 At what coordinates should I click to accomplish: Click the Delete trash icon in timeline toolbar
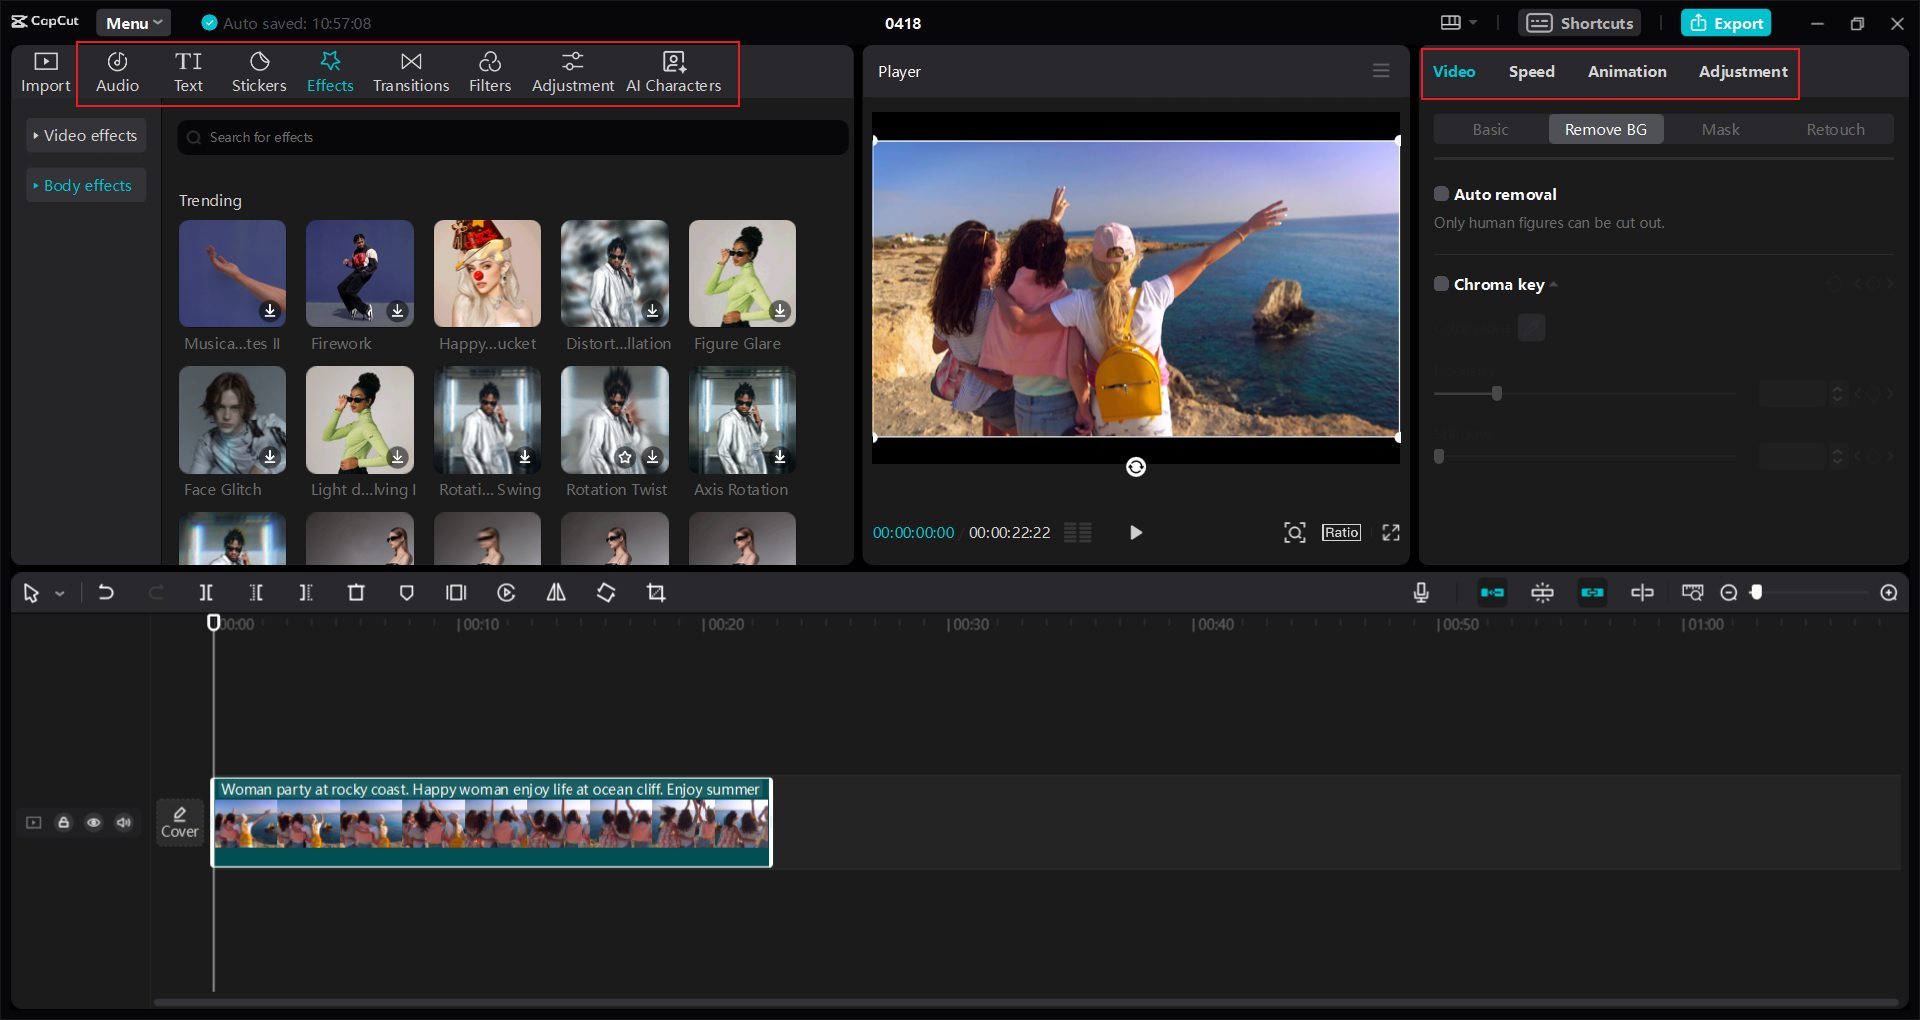356,593
